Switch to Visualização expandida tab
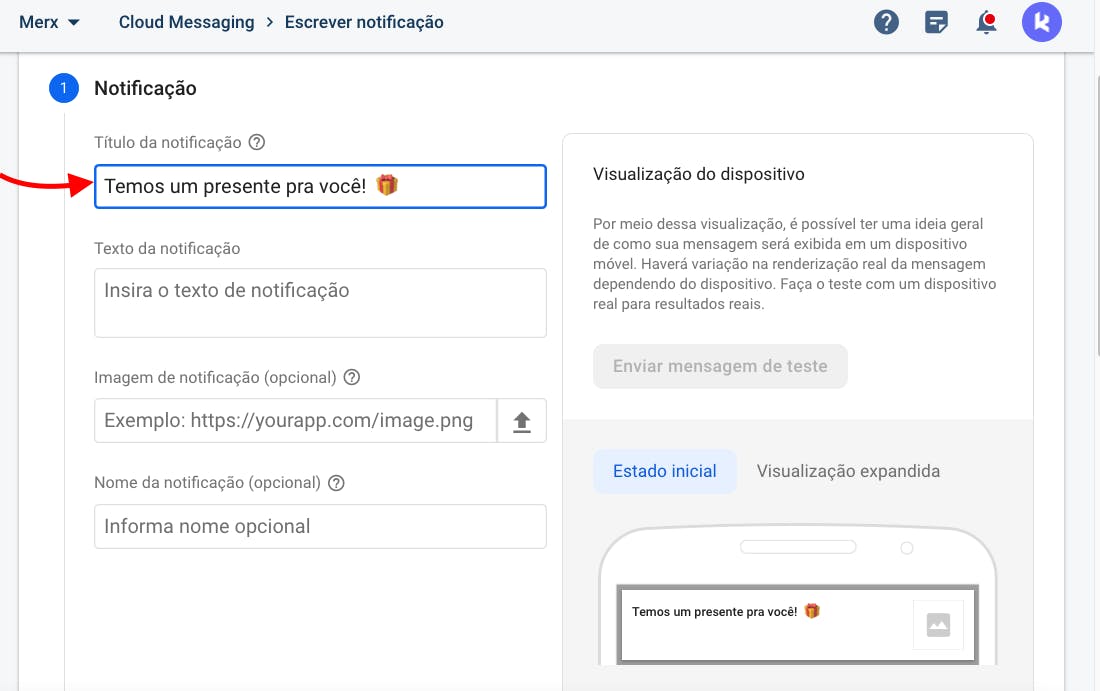Image resolution: width=1100 pixels, height=691 pixels. pyautogui.click(x=848, y=471)
